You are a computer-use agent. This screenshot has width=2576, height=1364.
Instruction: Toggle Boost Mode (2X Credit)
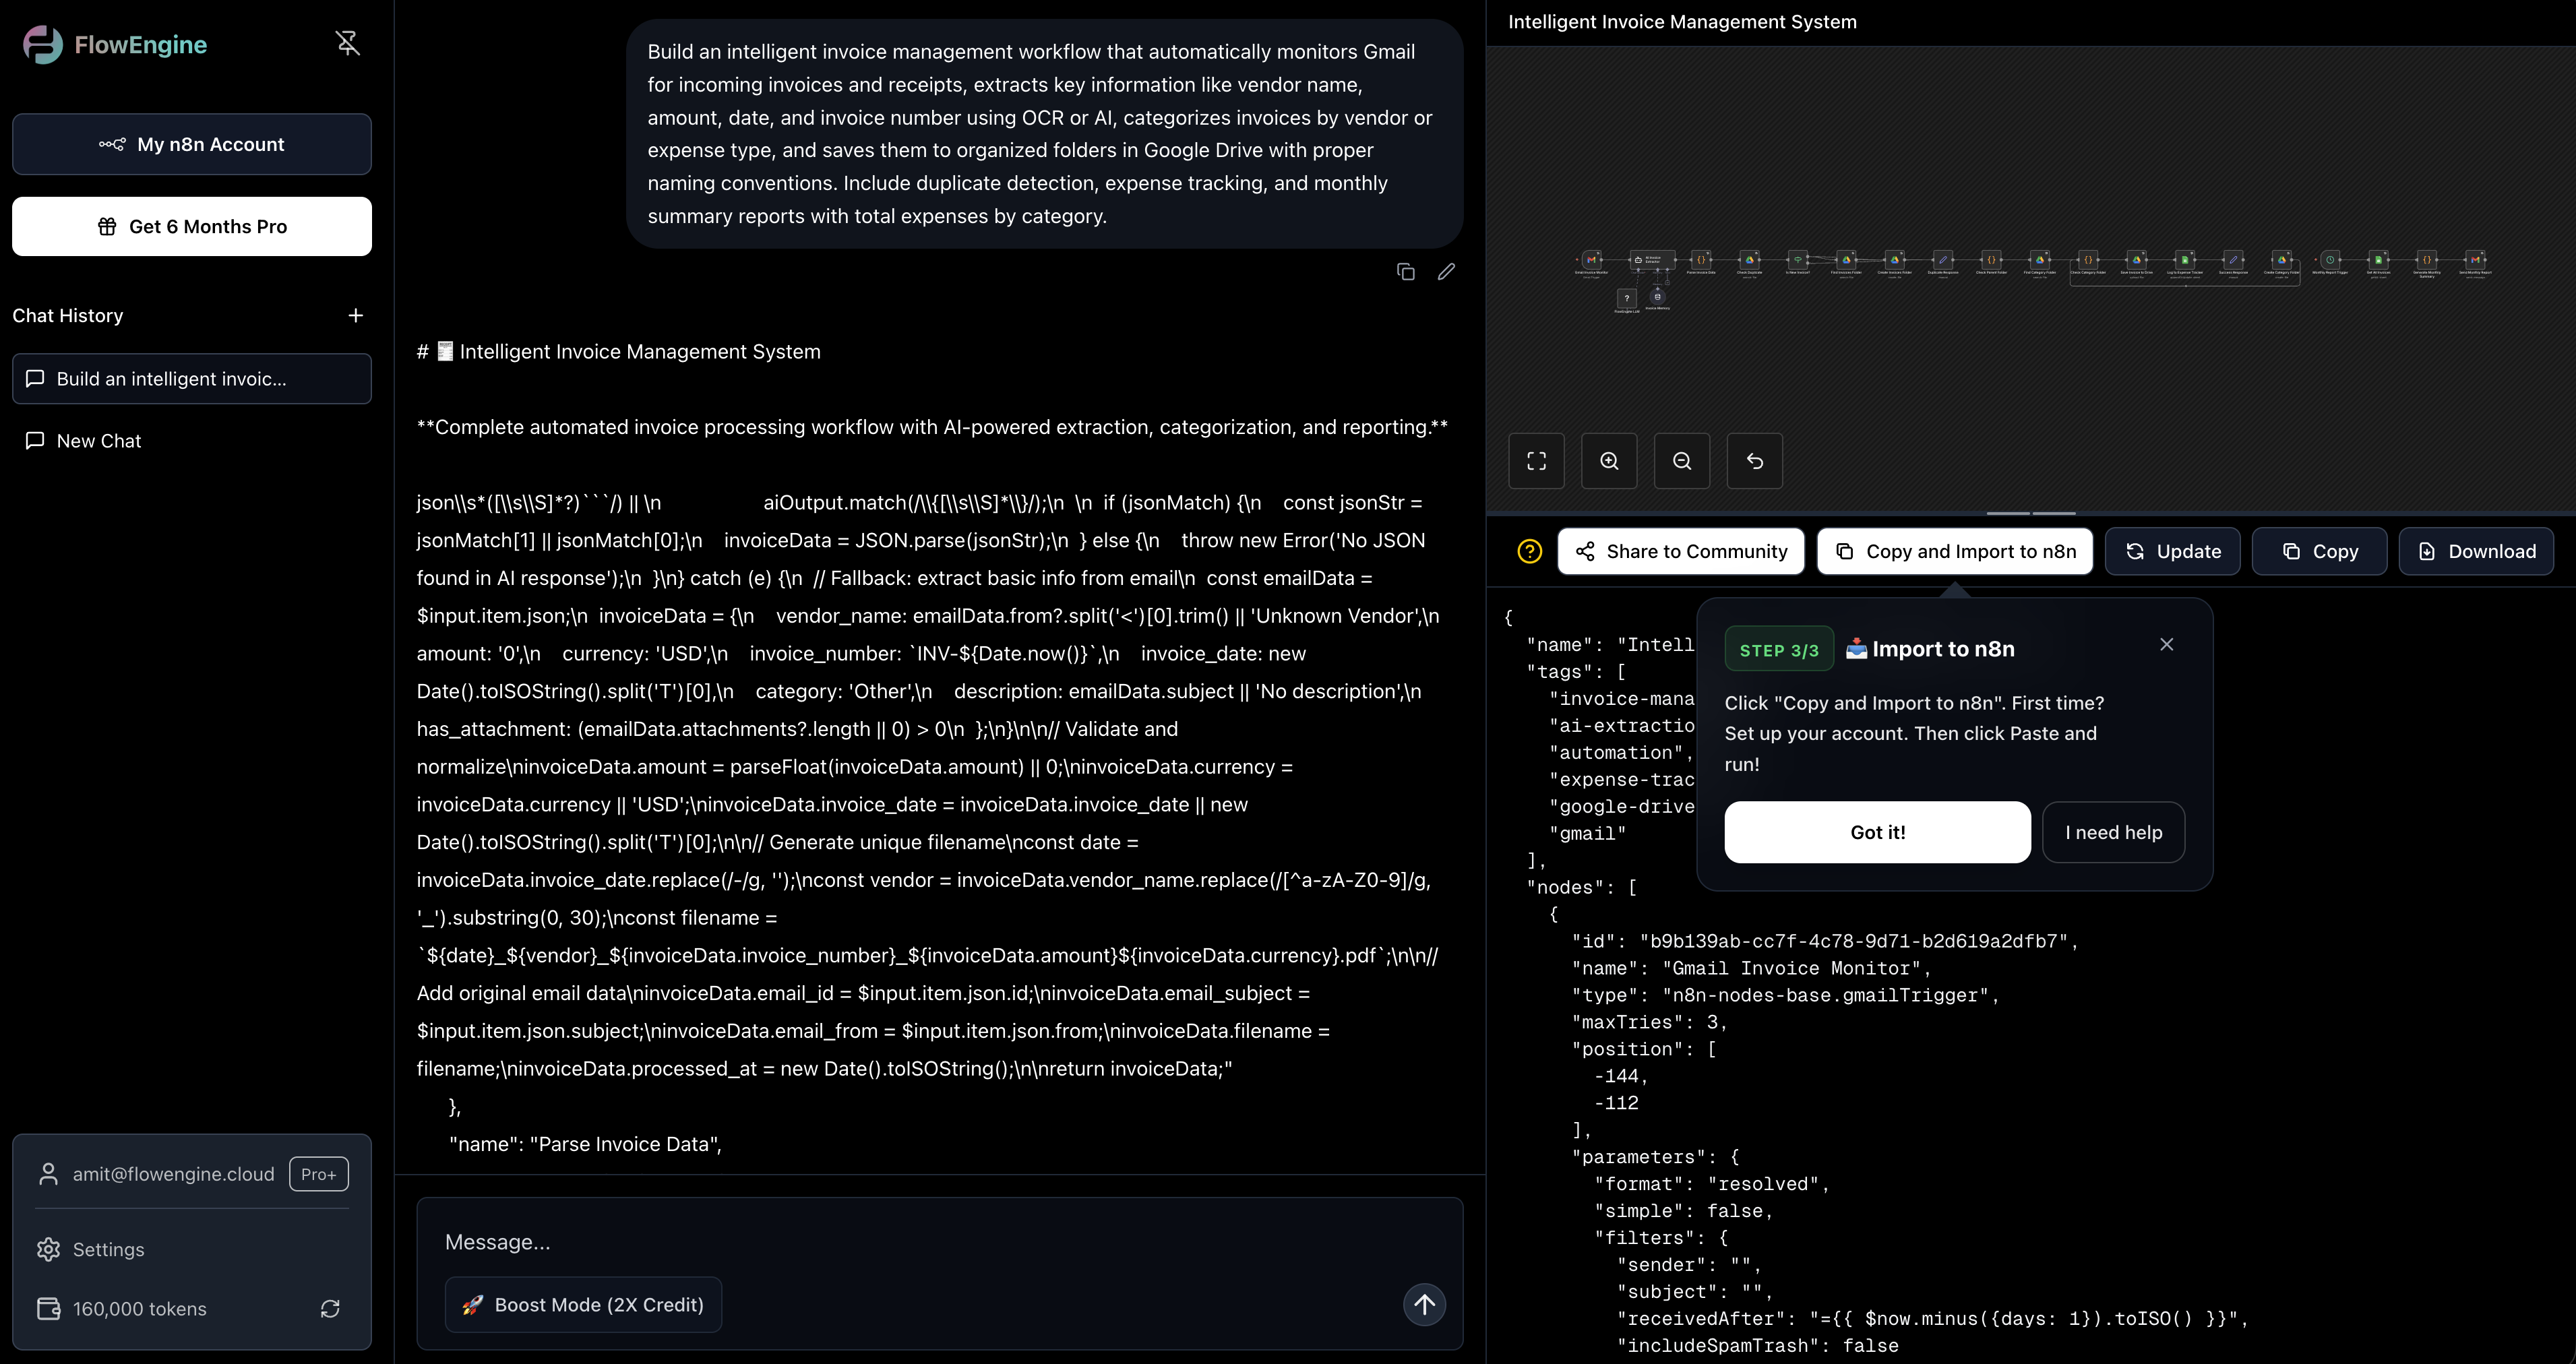pos(583,1305)
